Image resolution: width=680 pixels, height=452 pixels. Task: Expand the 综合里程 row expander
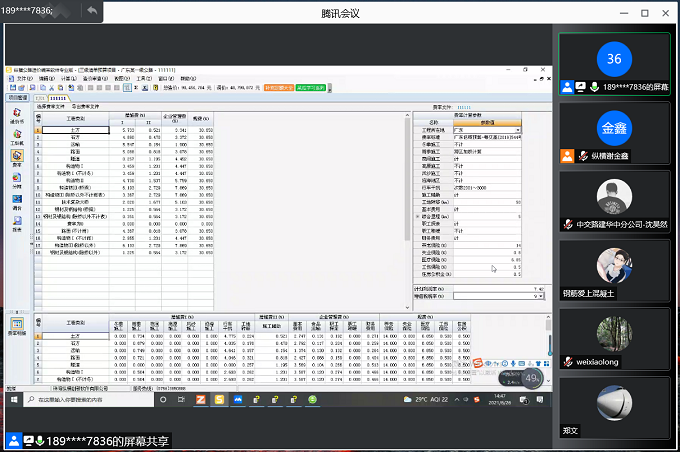418,216
